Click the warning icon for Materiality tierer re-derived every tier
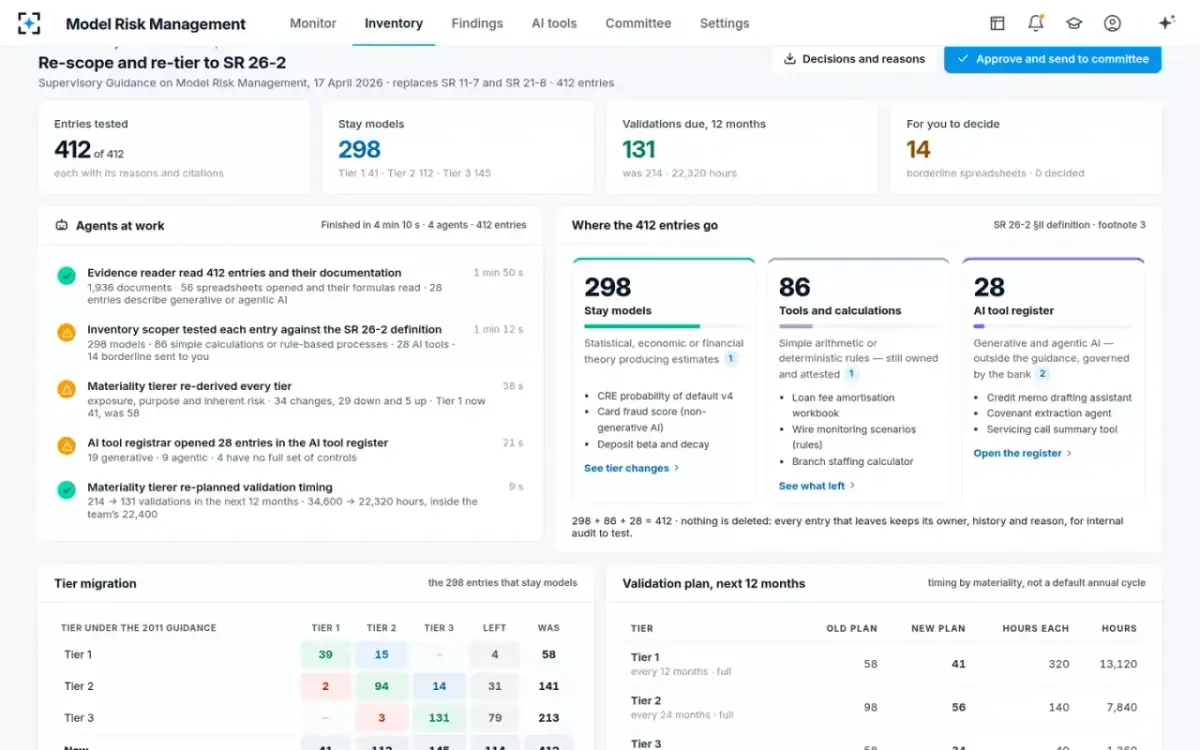 (x=66, y=389)
